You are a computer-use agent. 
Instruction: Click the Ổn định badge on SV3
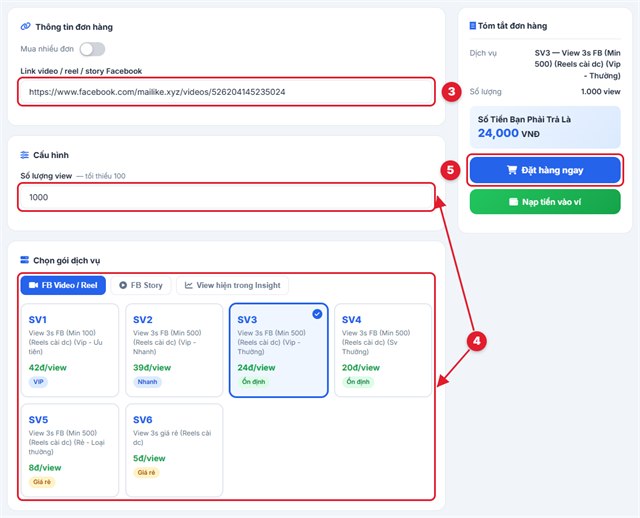point(253,382)
